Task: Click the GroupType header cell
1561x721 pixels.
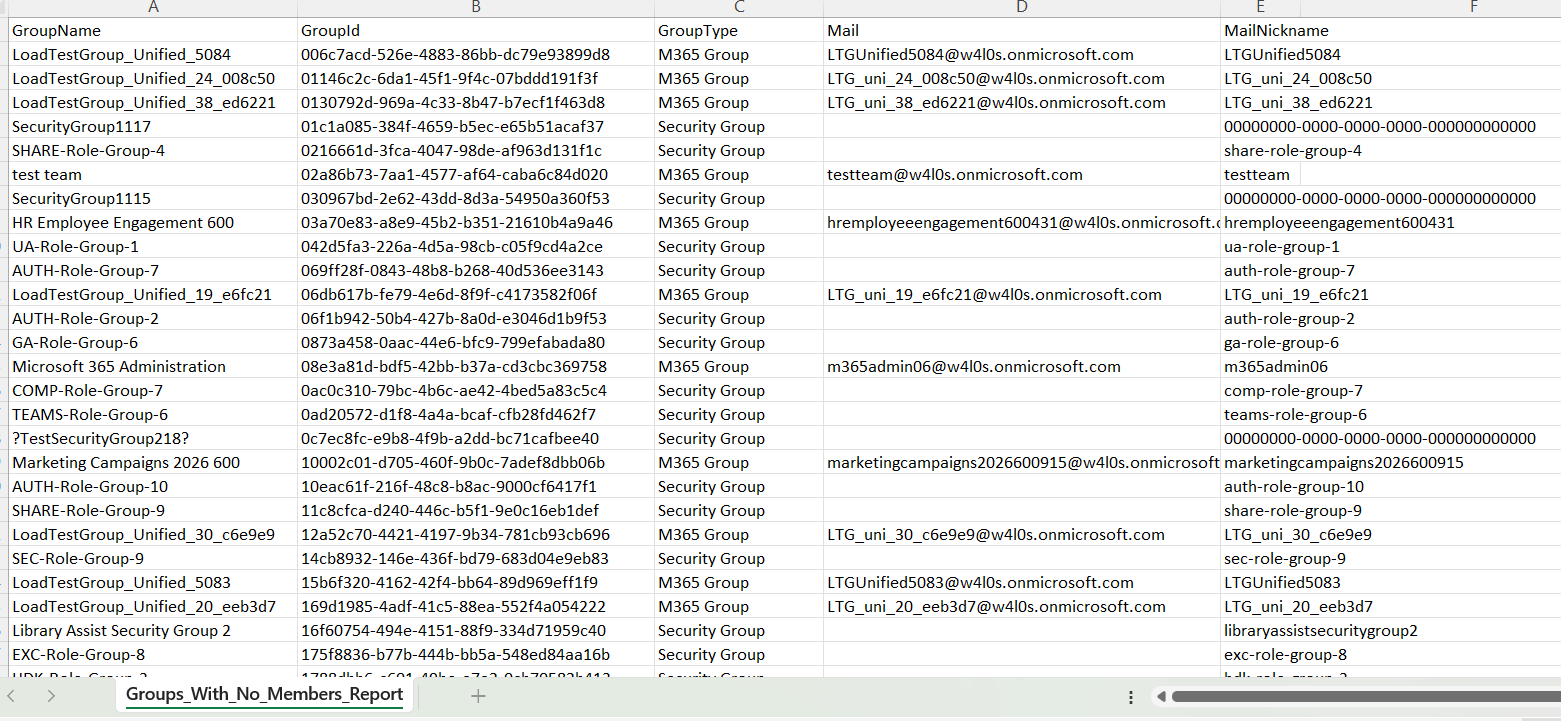Action: click(697, 31)
